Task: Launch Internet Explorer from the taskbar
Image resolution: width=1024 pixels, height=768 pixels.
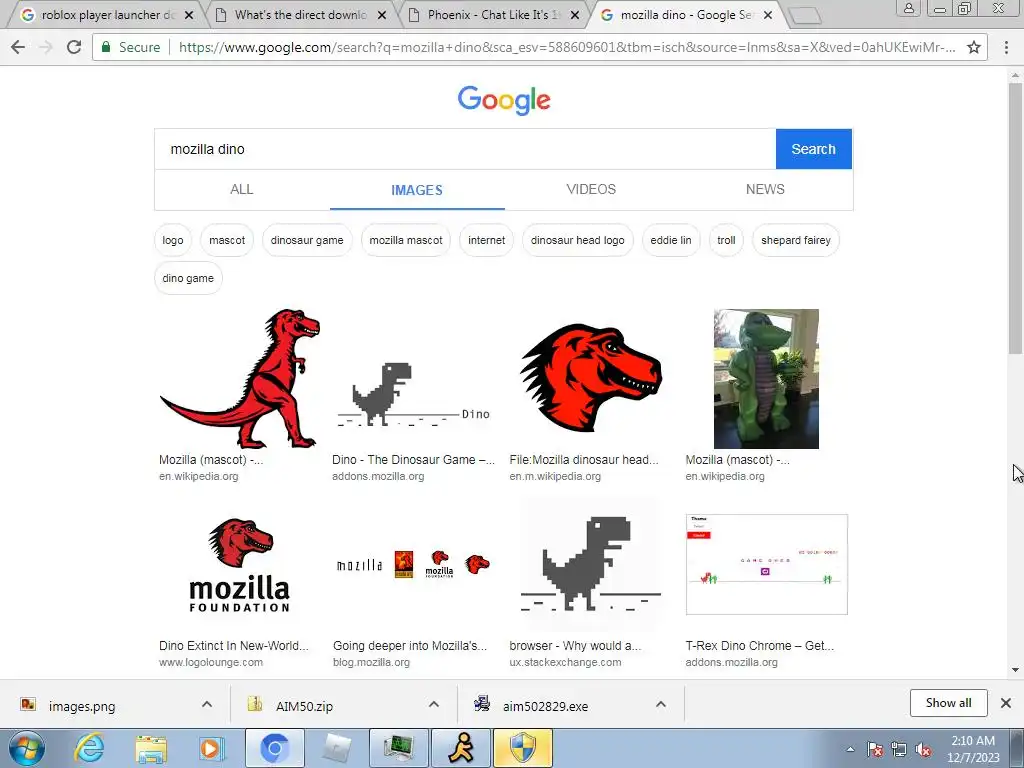Action: click(89, 748)
